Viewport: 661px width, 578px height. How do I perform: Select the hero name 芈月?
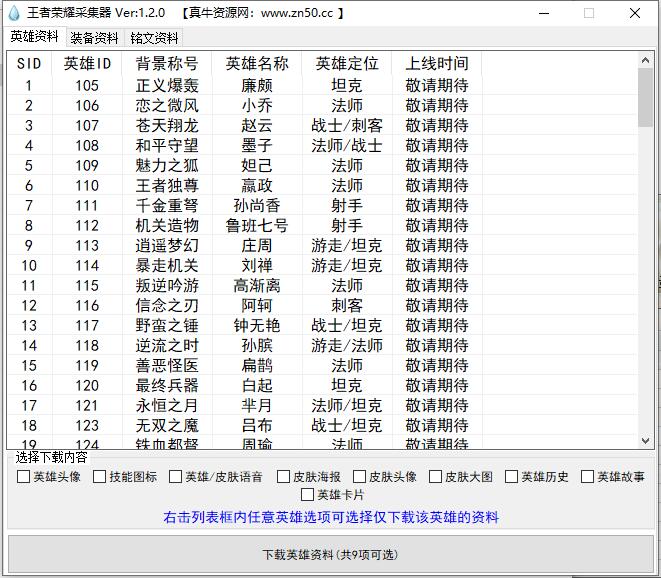point(257,406)
